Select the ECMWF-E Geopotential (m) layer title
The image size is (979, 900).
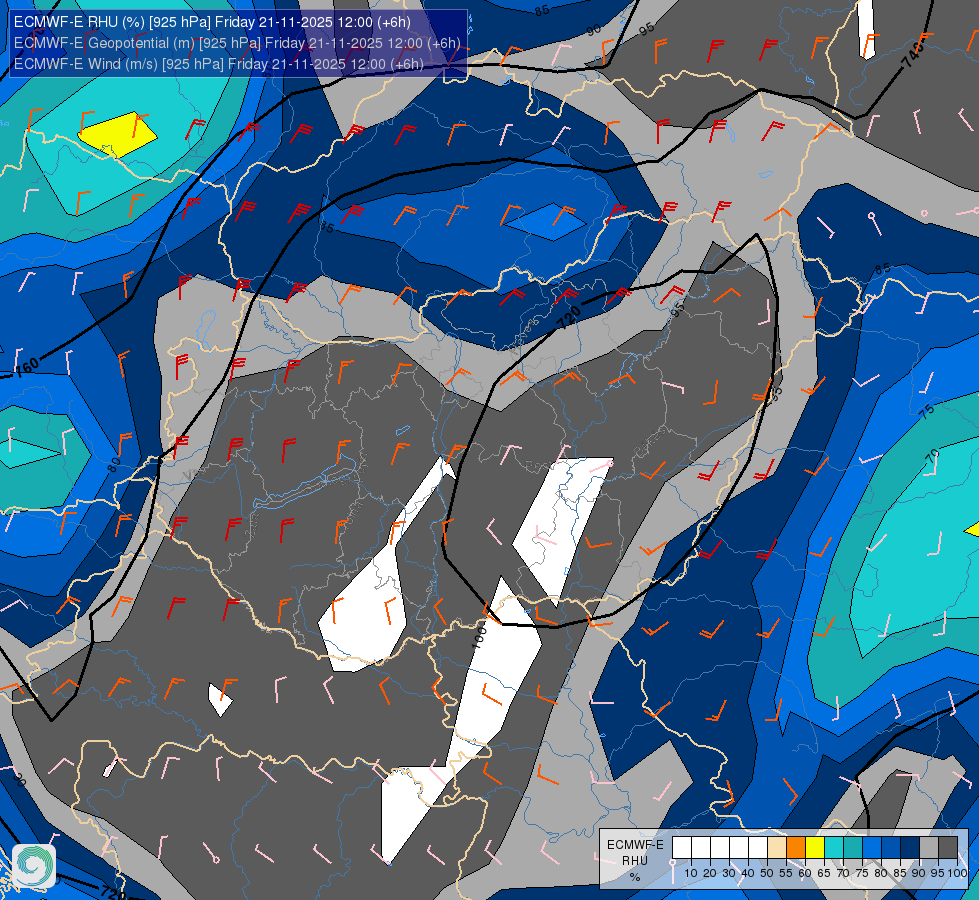coord(237,43)
